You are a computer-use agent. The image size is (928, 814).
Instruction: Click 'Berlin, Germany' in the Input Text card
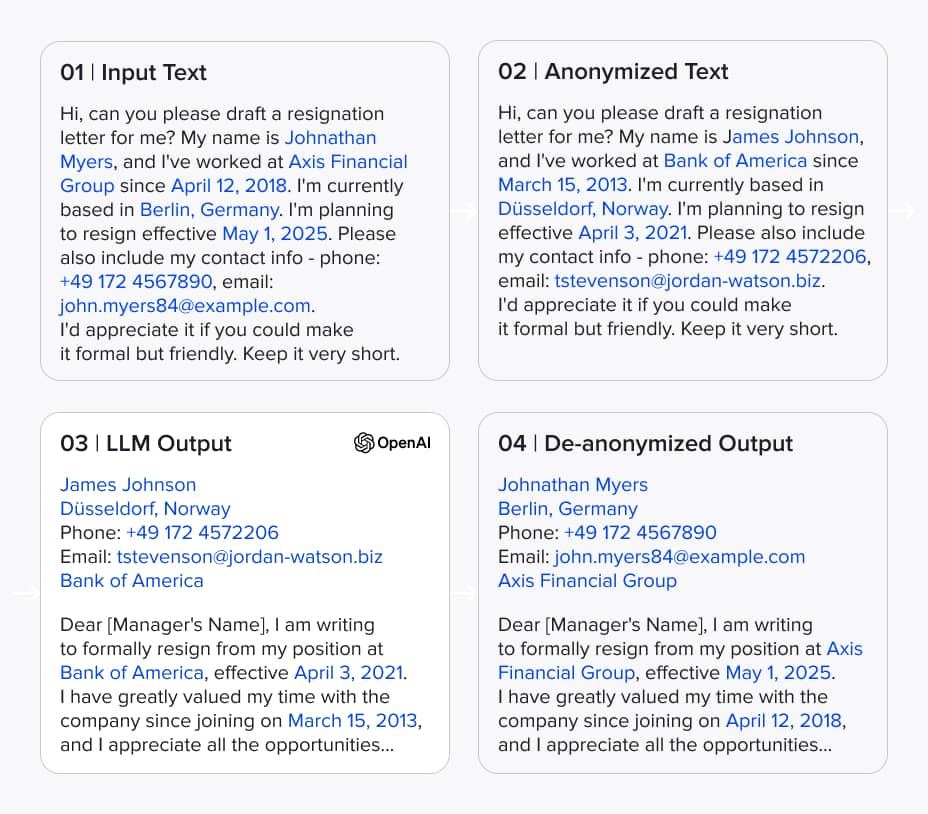click(x=210, y=210)
